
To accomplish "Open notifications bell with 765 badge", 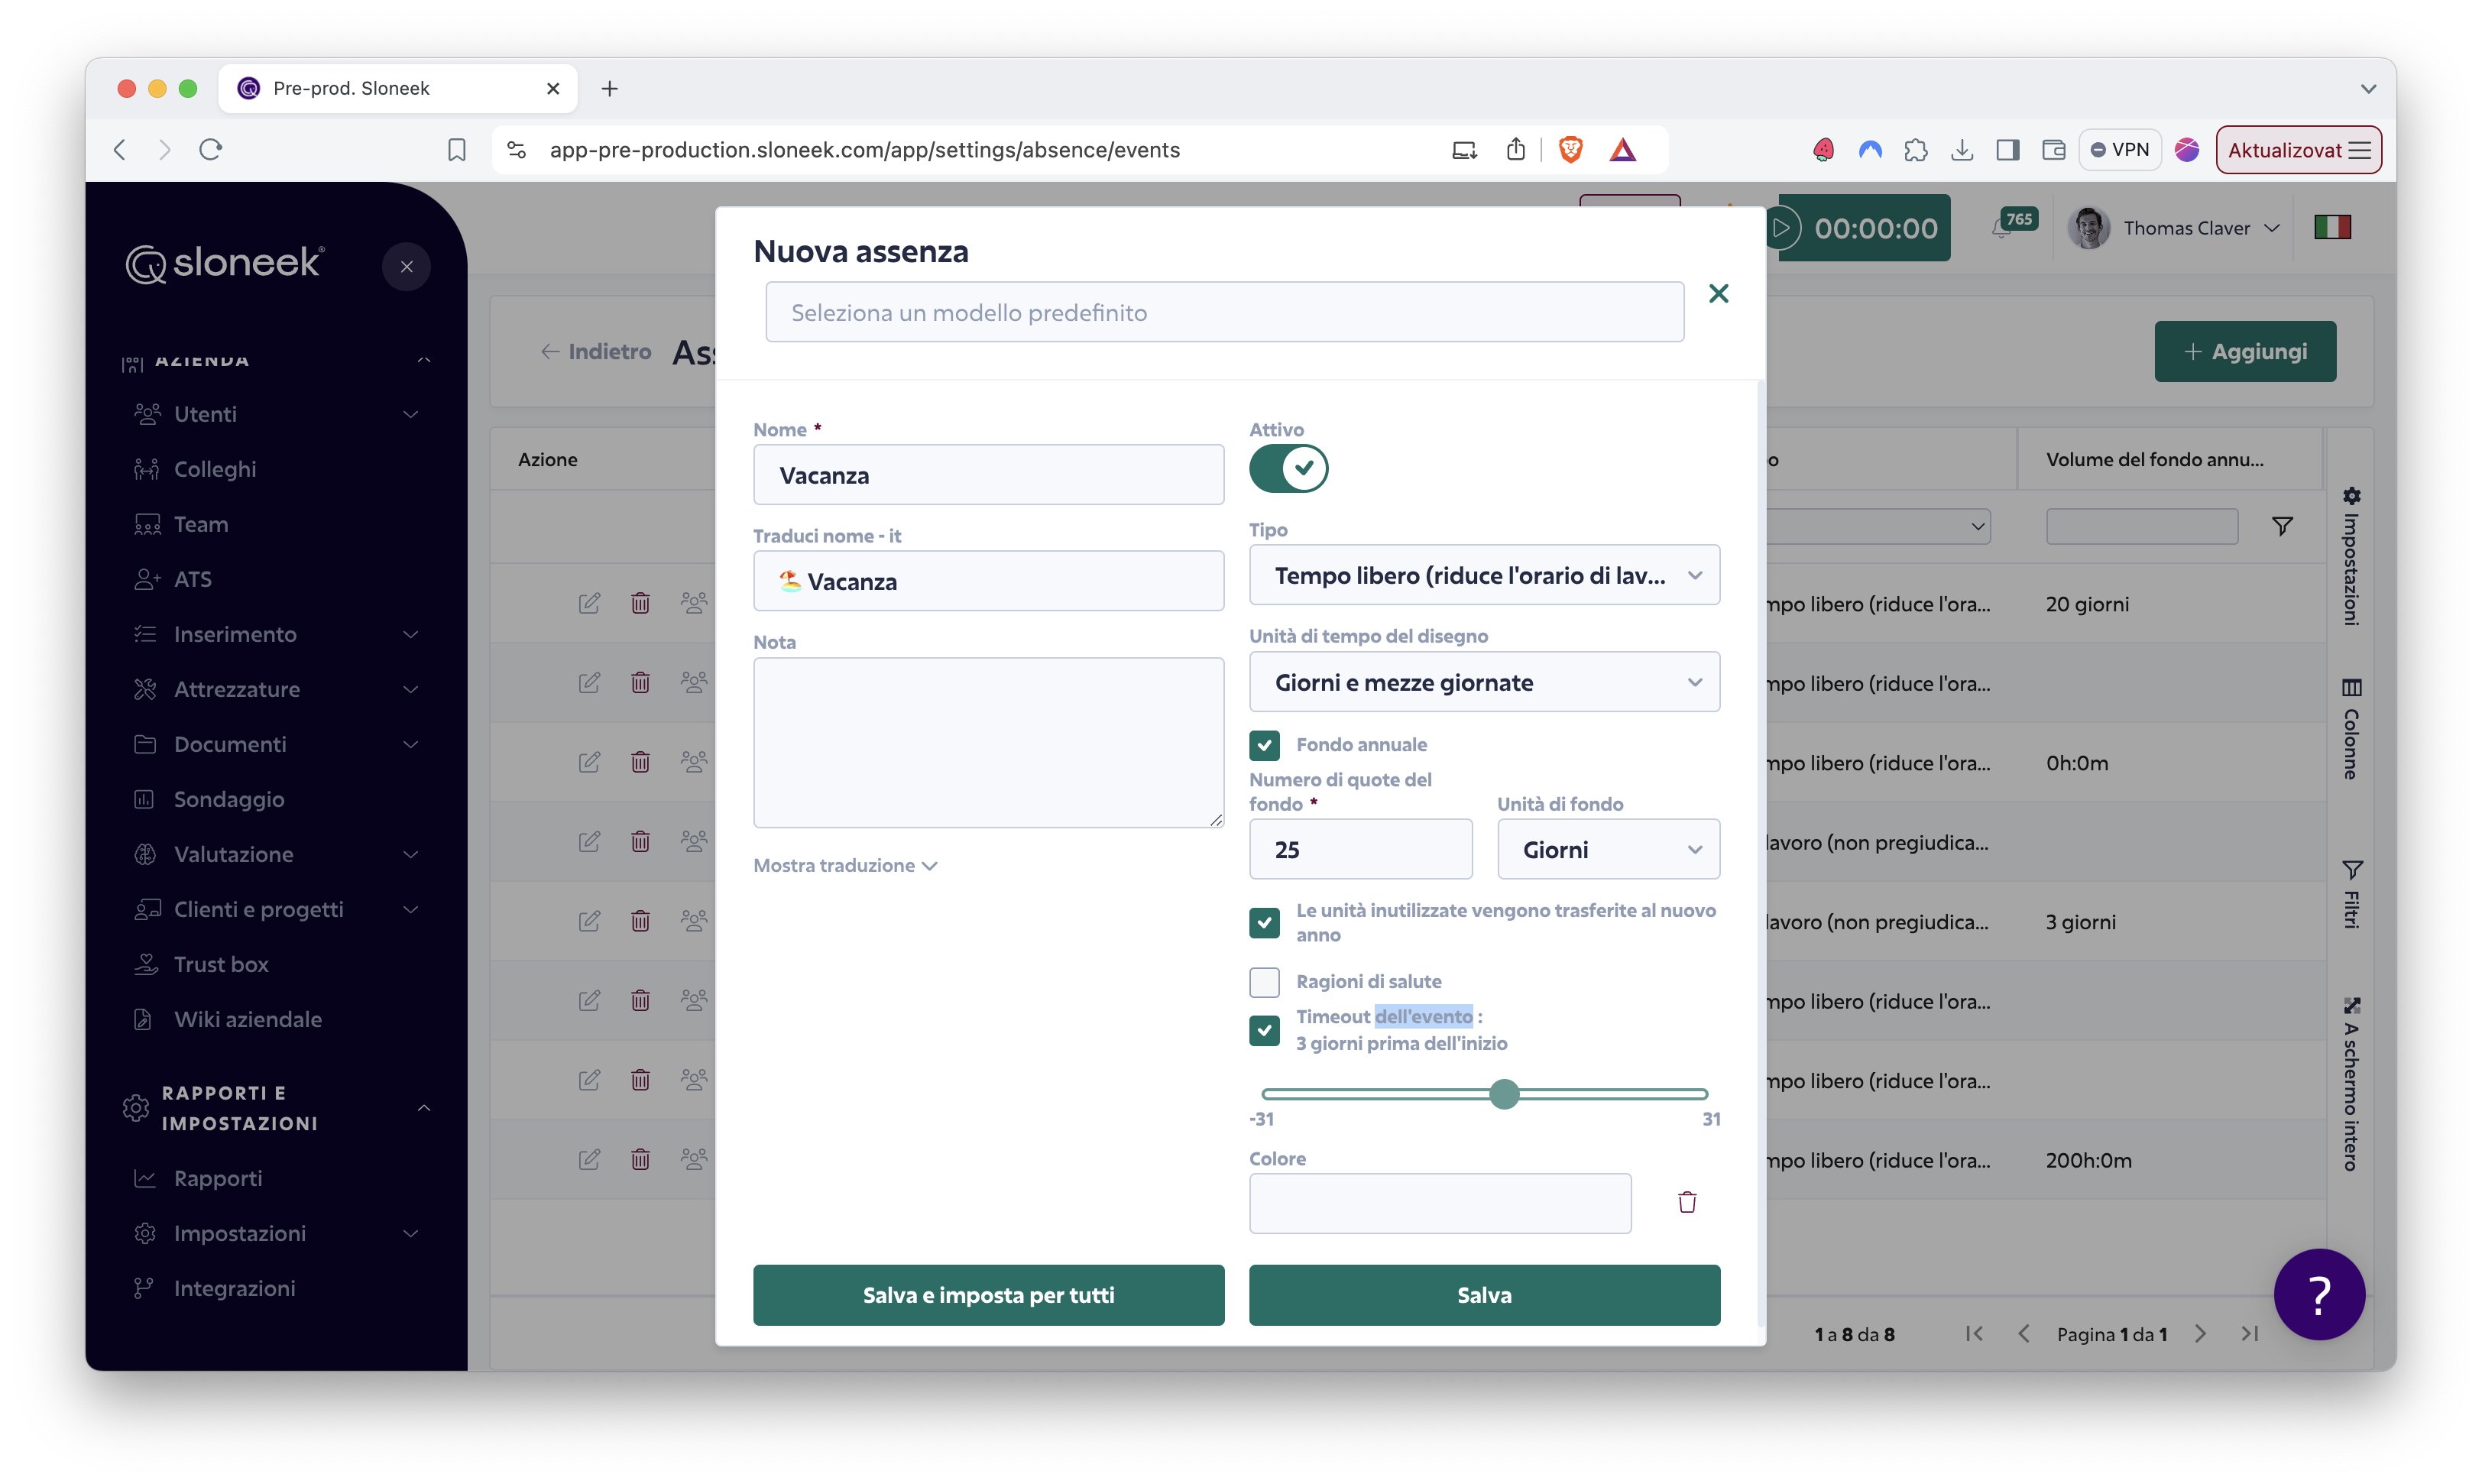I will [2003, 228].
